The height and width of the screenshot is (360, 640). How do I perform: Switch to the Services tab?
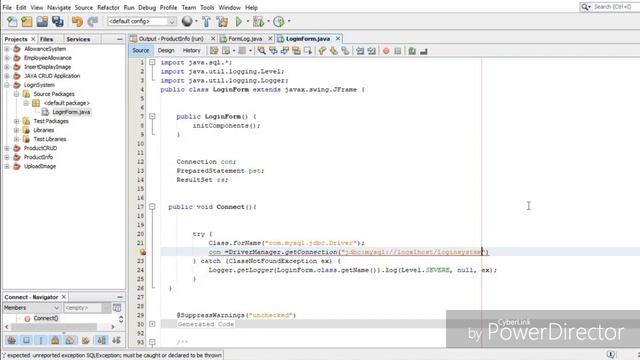[x=78, y=39]
